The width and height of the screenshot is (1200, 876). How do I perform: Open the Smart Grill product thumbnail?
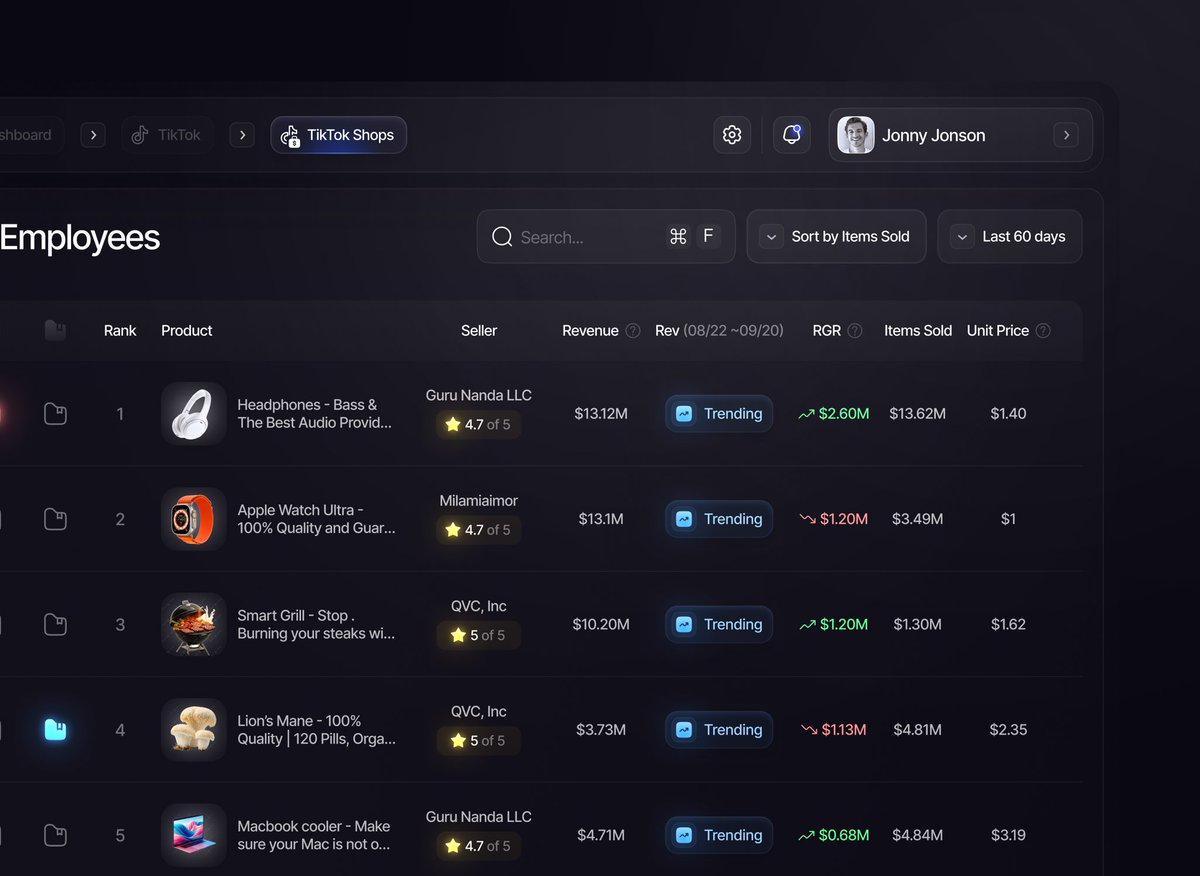click(x=194, y=624)
